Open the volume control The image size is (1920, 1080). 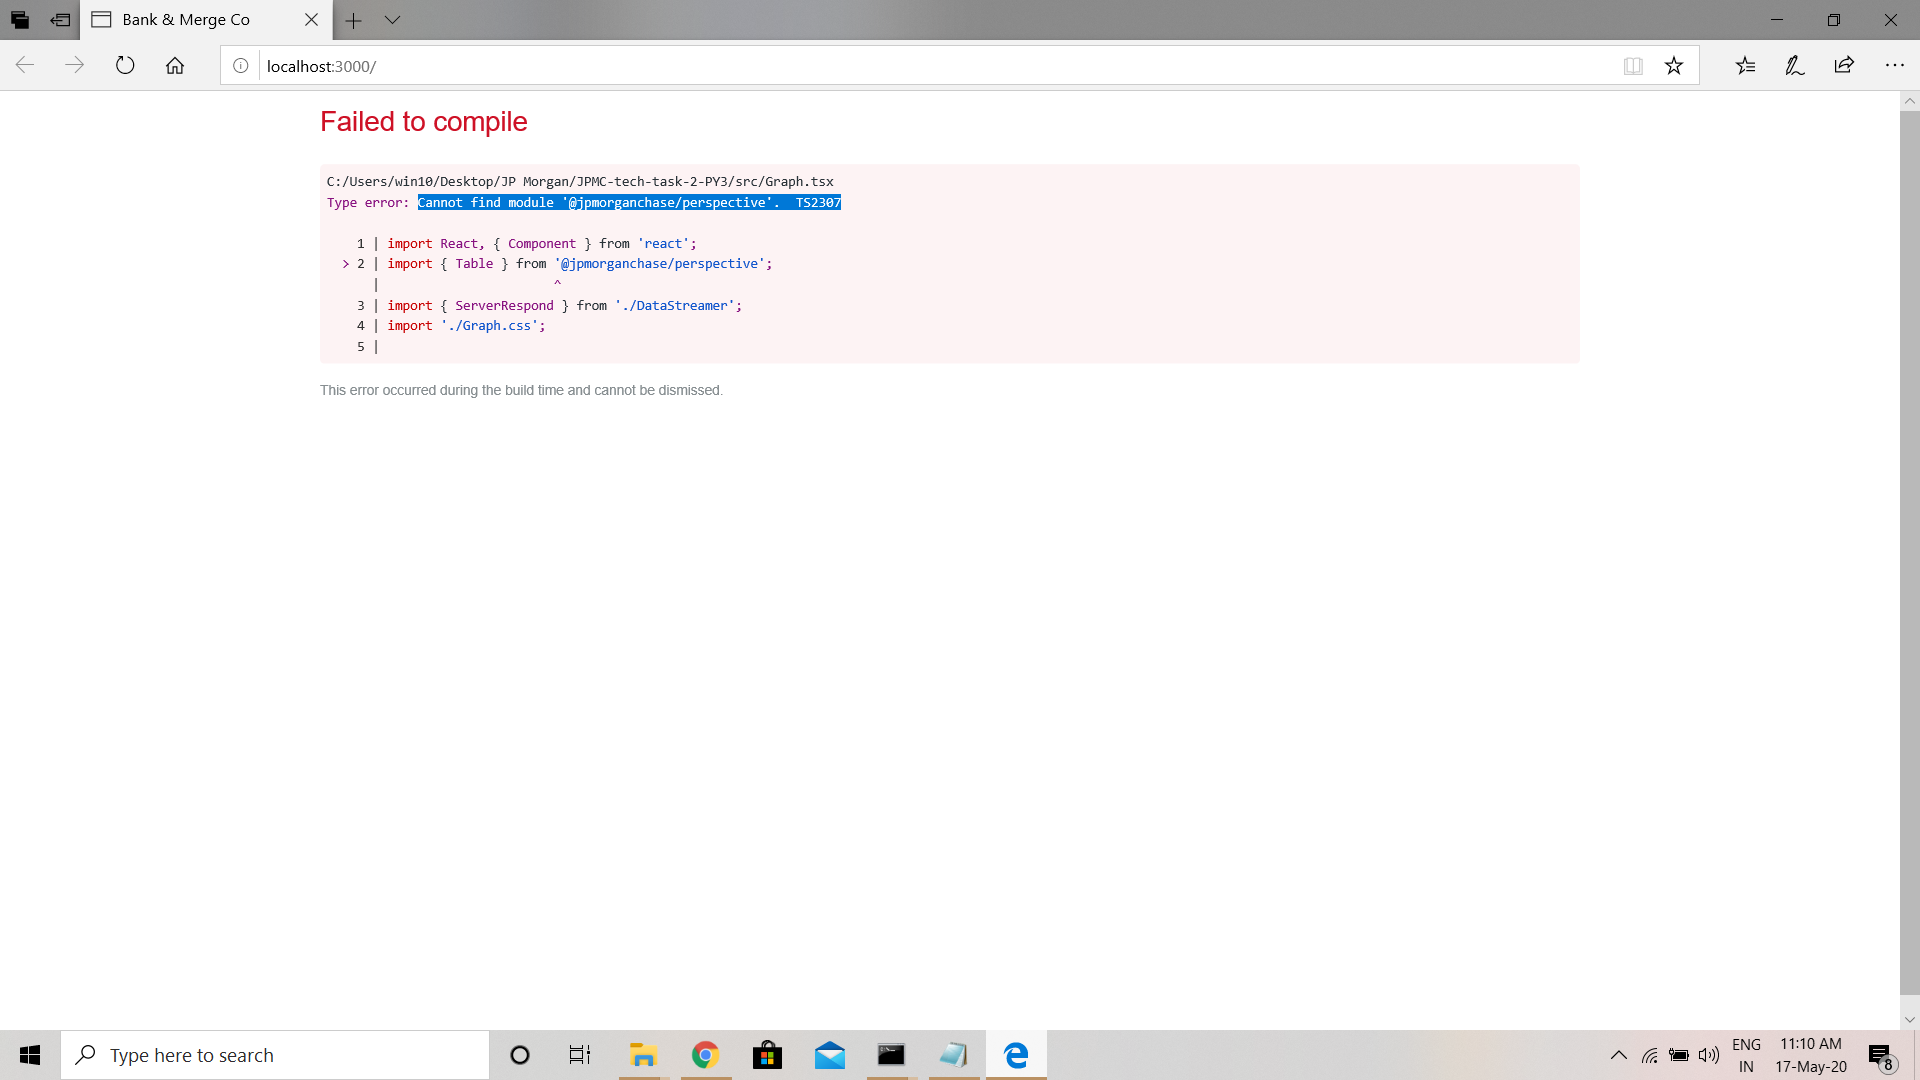(x=1709, y=1055)
